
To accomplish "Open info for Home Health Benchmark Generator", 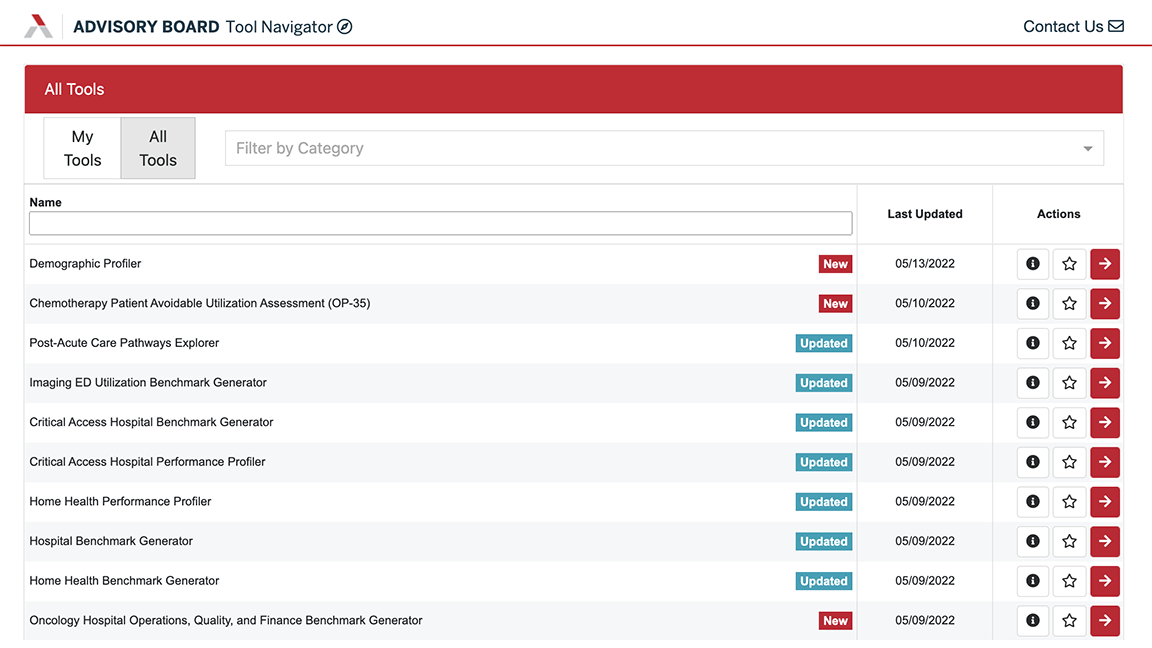I will (1032, 581).
